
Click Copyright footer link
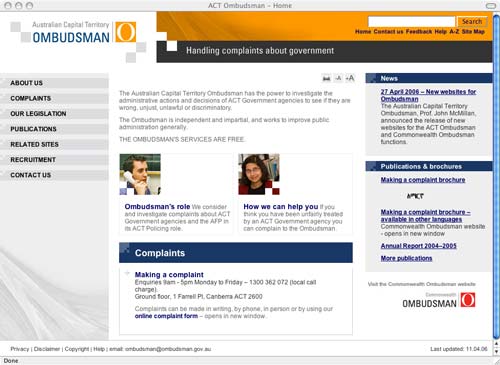click(77, 349)
